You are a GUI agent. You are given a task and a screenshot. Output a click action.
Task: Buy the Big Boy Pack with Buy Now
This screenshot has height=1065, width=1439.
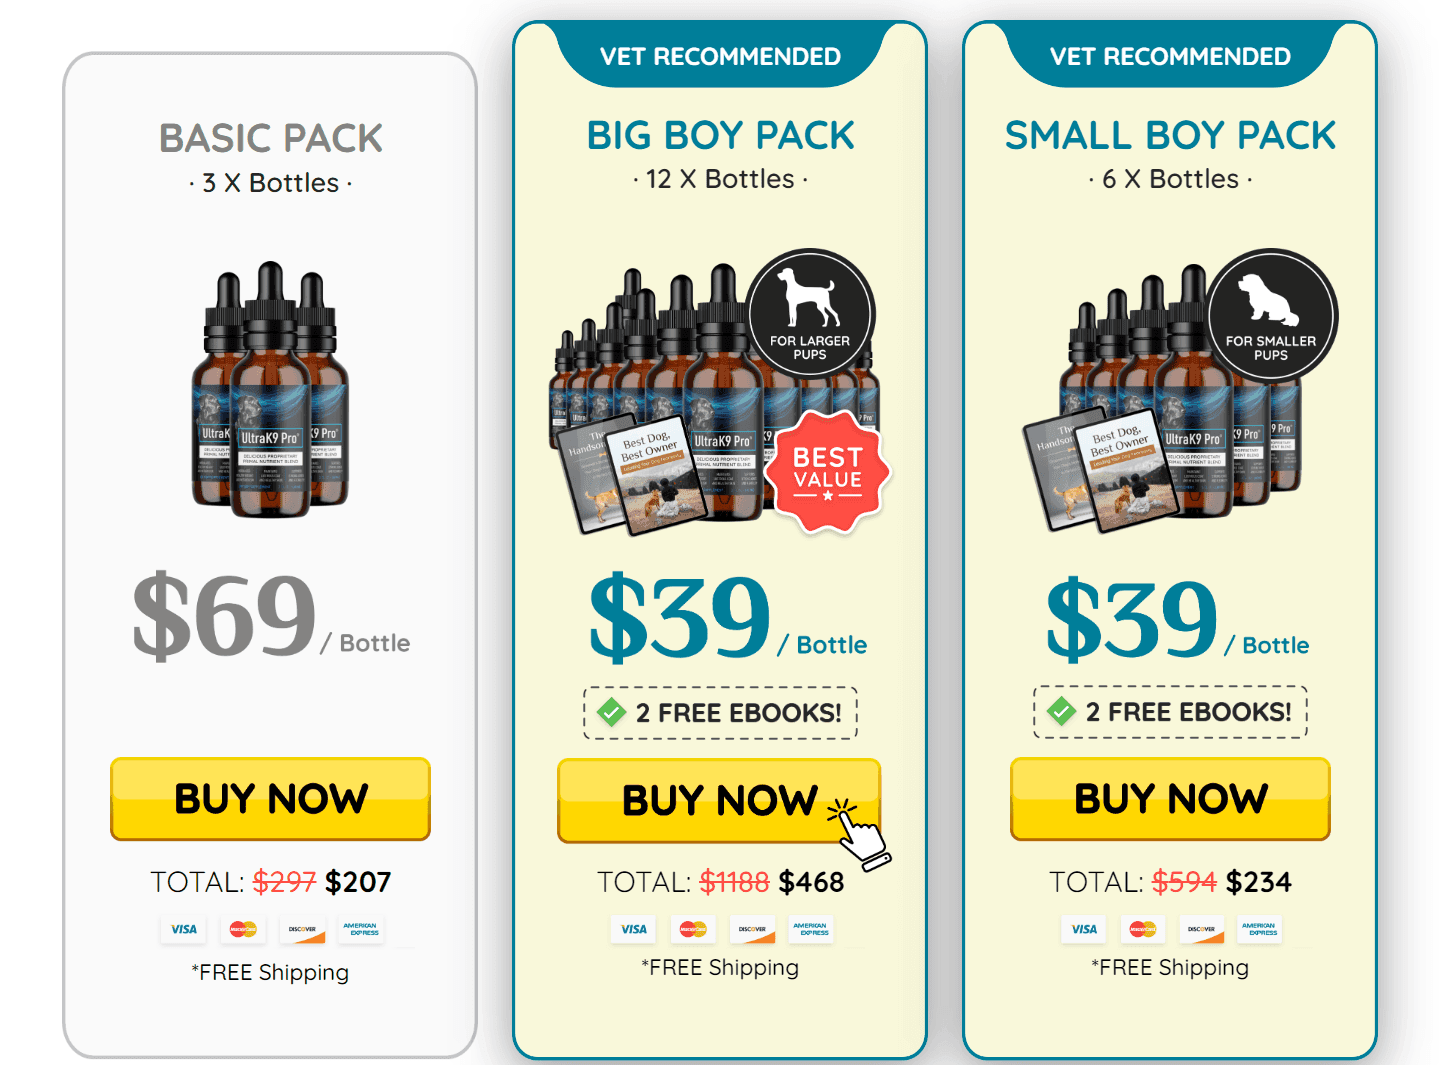click(719, 801)
